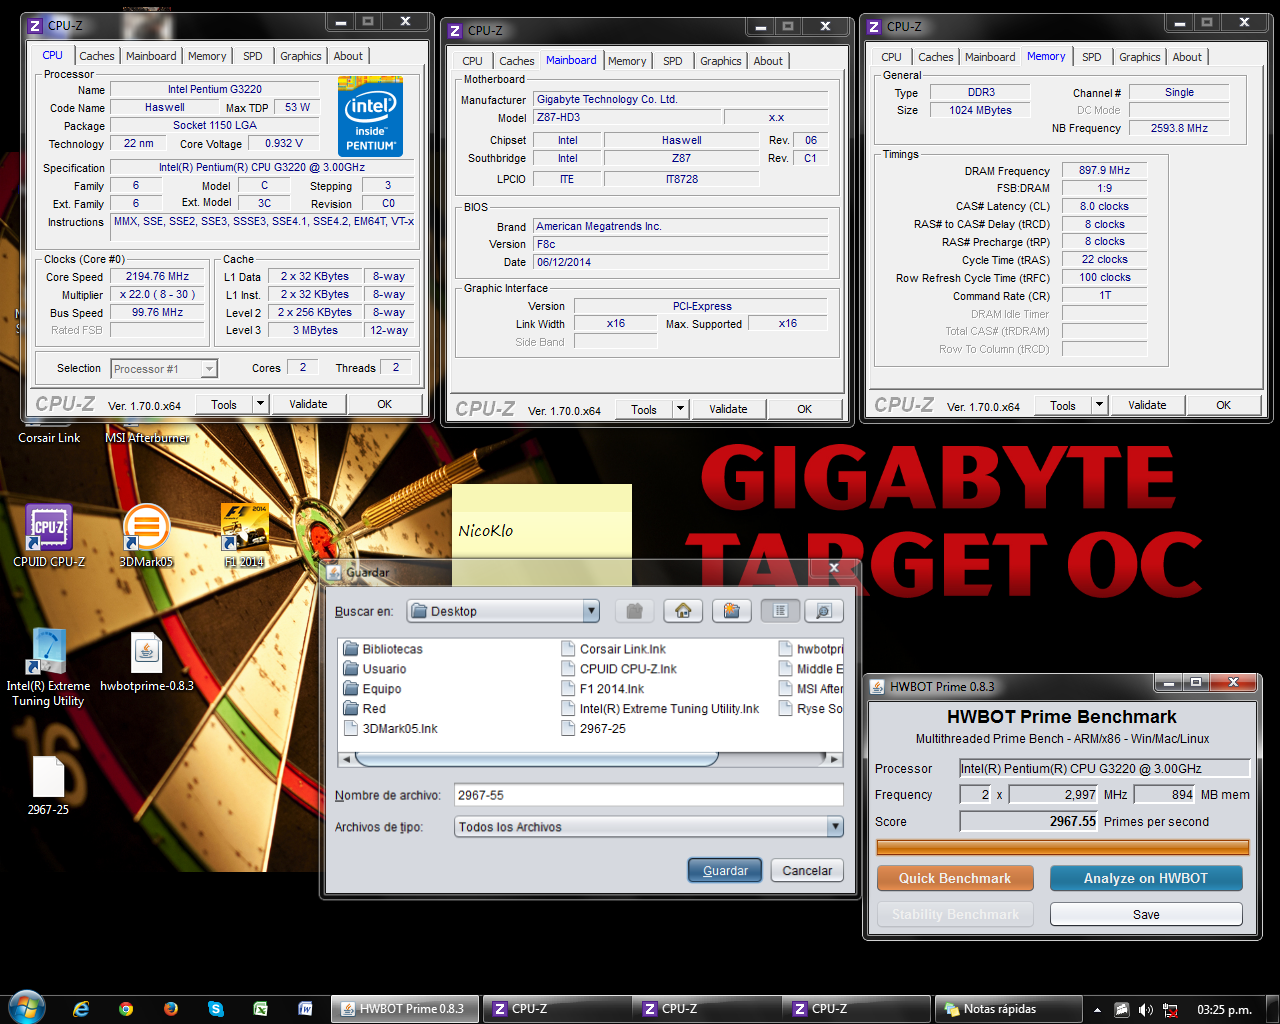
Task: Click the taskbar clock 03:25 p.m.
Action: point(1224,1010)
